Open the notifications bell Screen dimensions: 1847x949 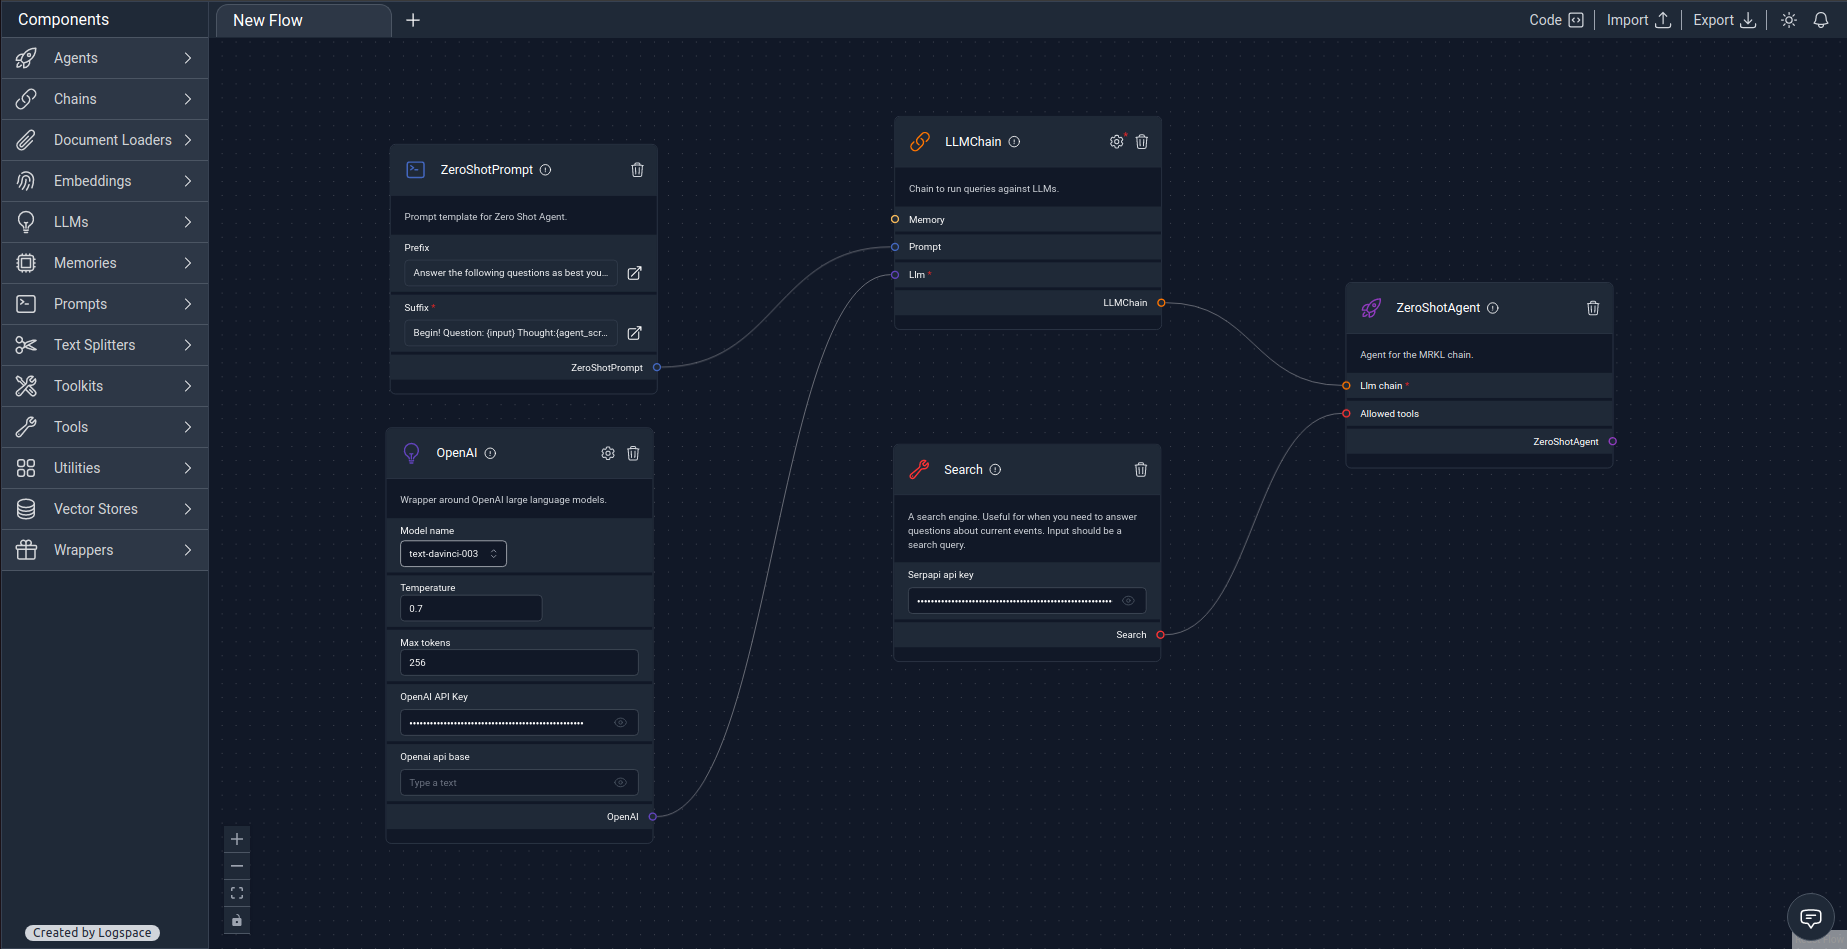pyautogui.click(x=1821, y=20)
